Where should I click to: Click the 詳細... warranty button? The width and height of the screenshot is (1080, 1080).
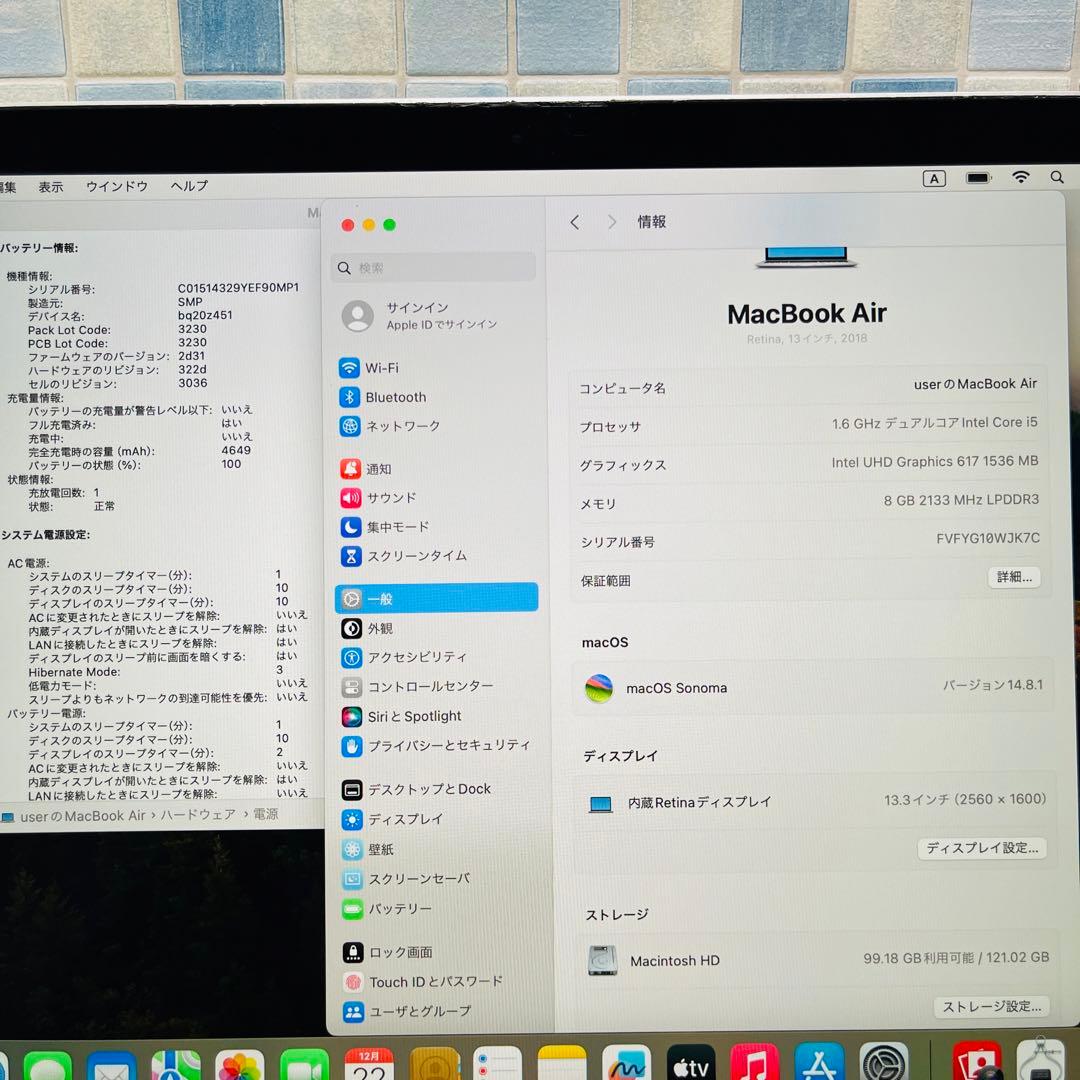[1013, 577]
